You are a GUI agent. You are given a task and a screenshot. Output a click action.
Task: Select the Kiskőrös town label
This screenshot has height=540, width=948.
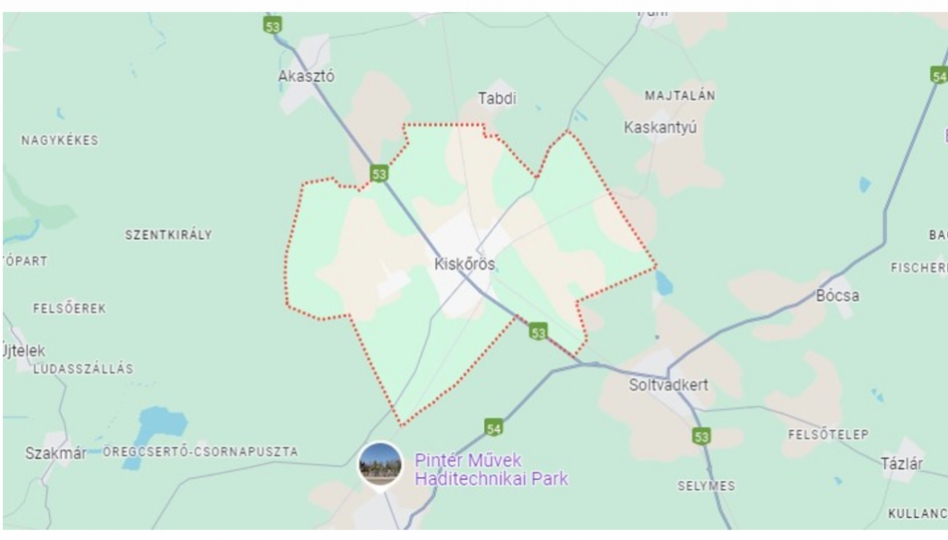(x=464, y=264)
